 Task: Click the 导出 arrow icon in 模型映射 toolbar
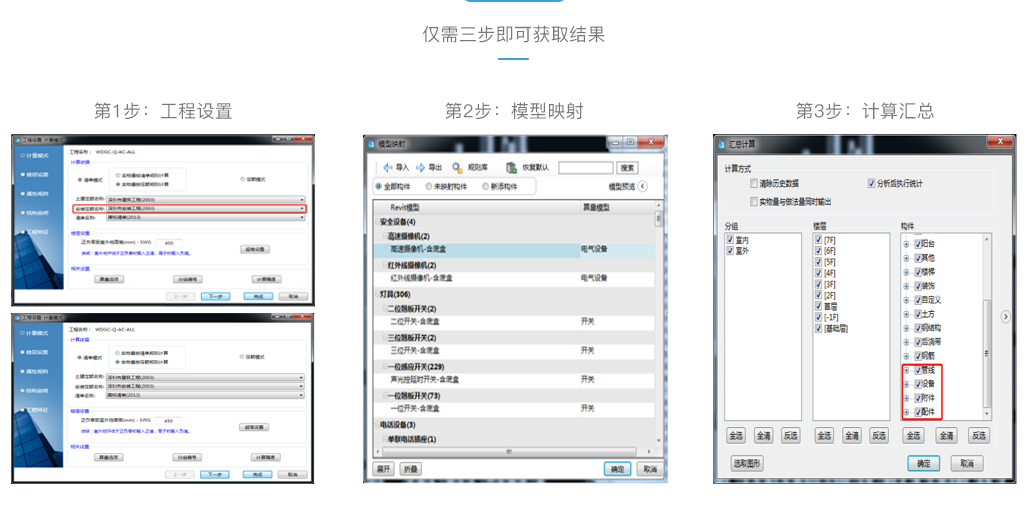[420, 167]
